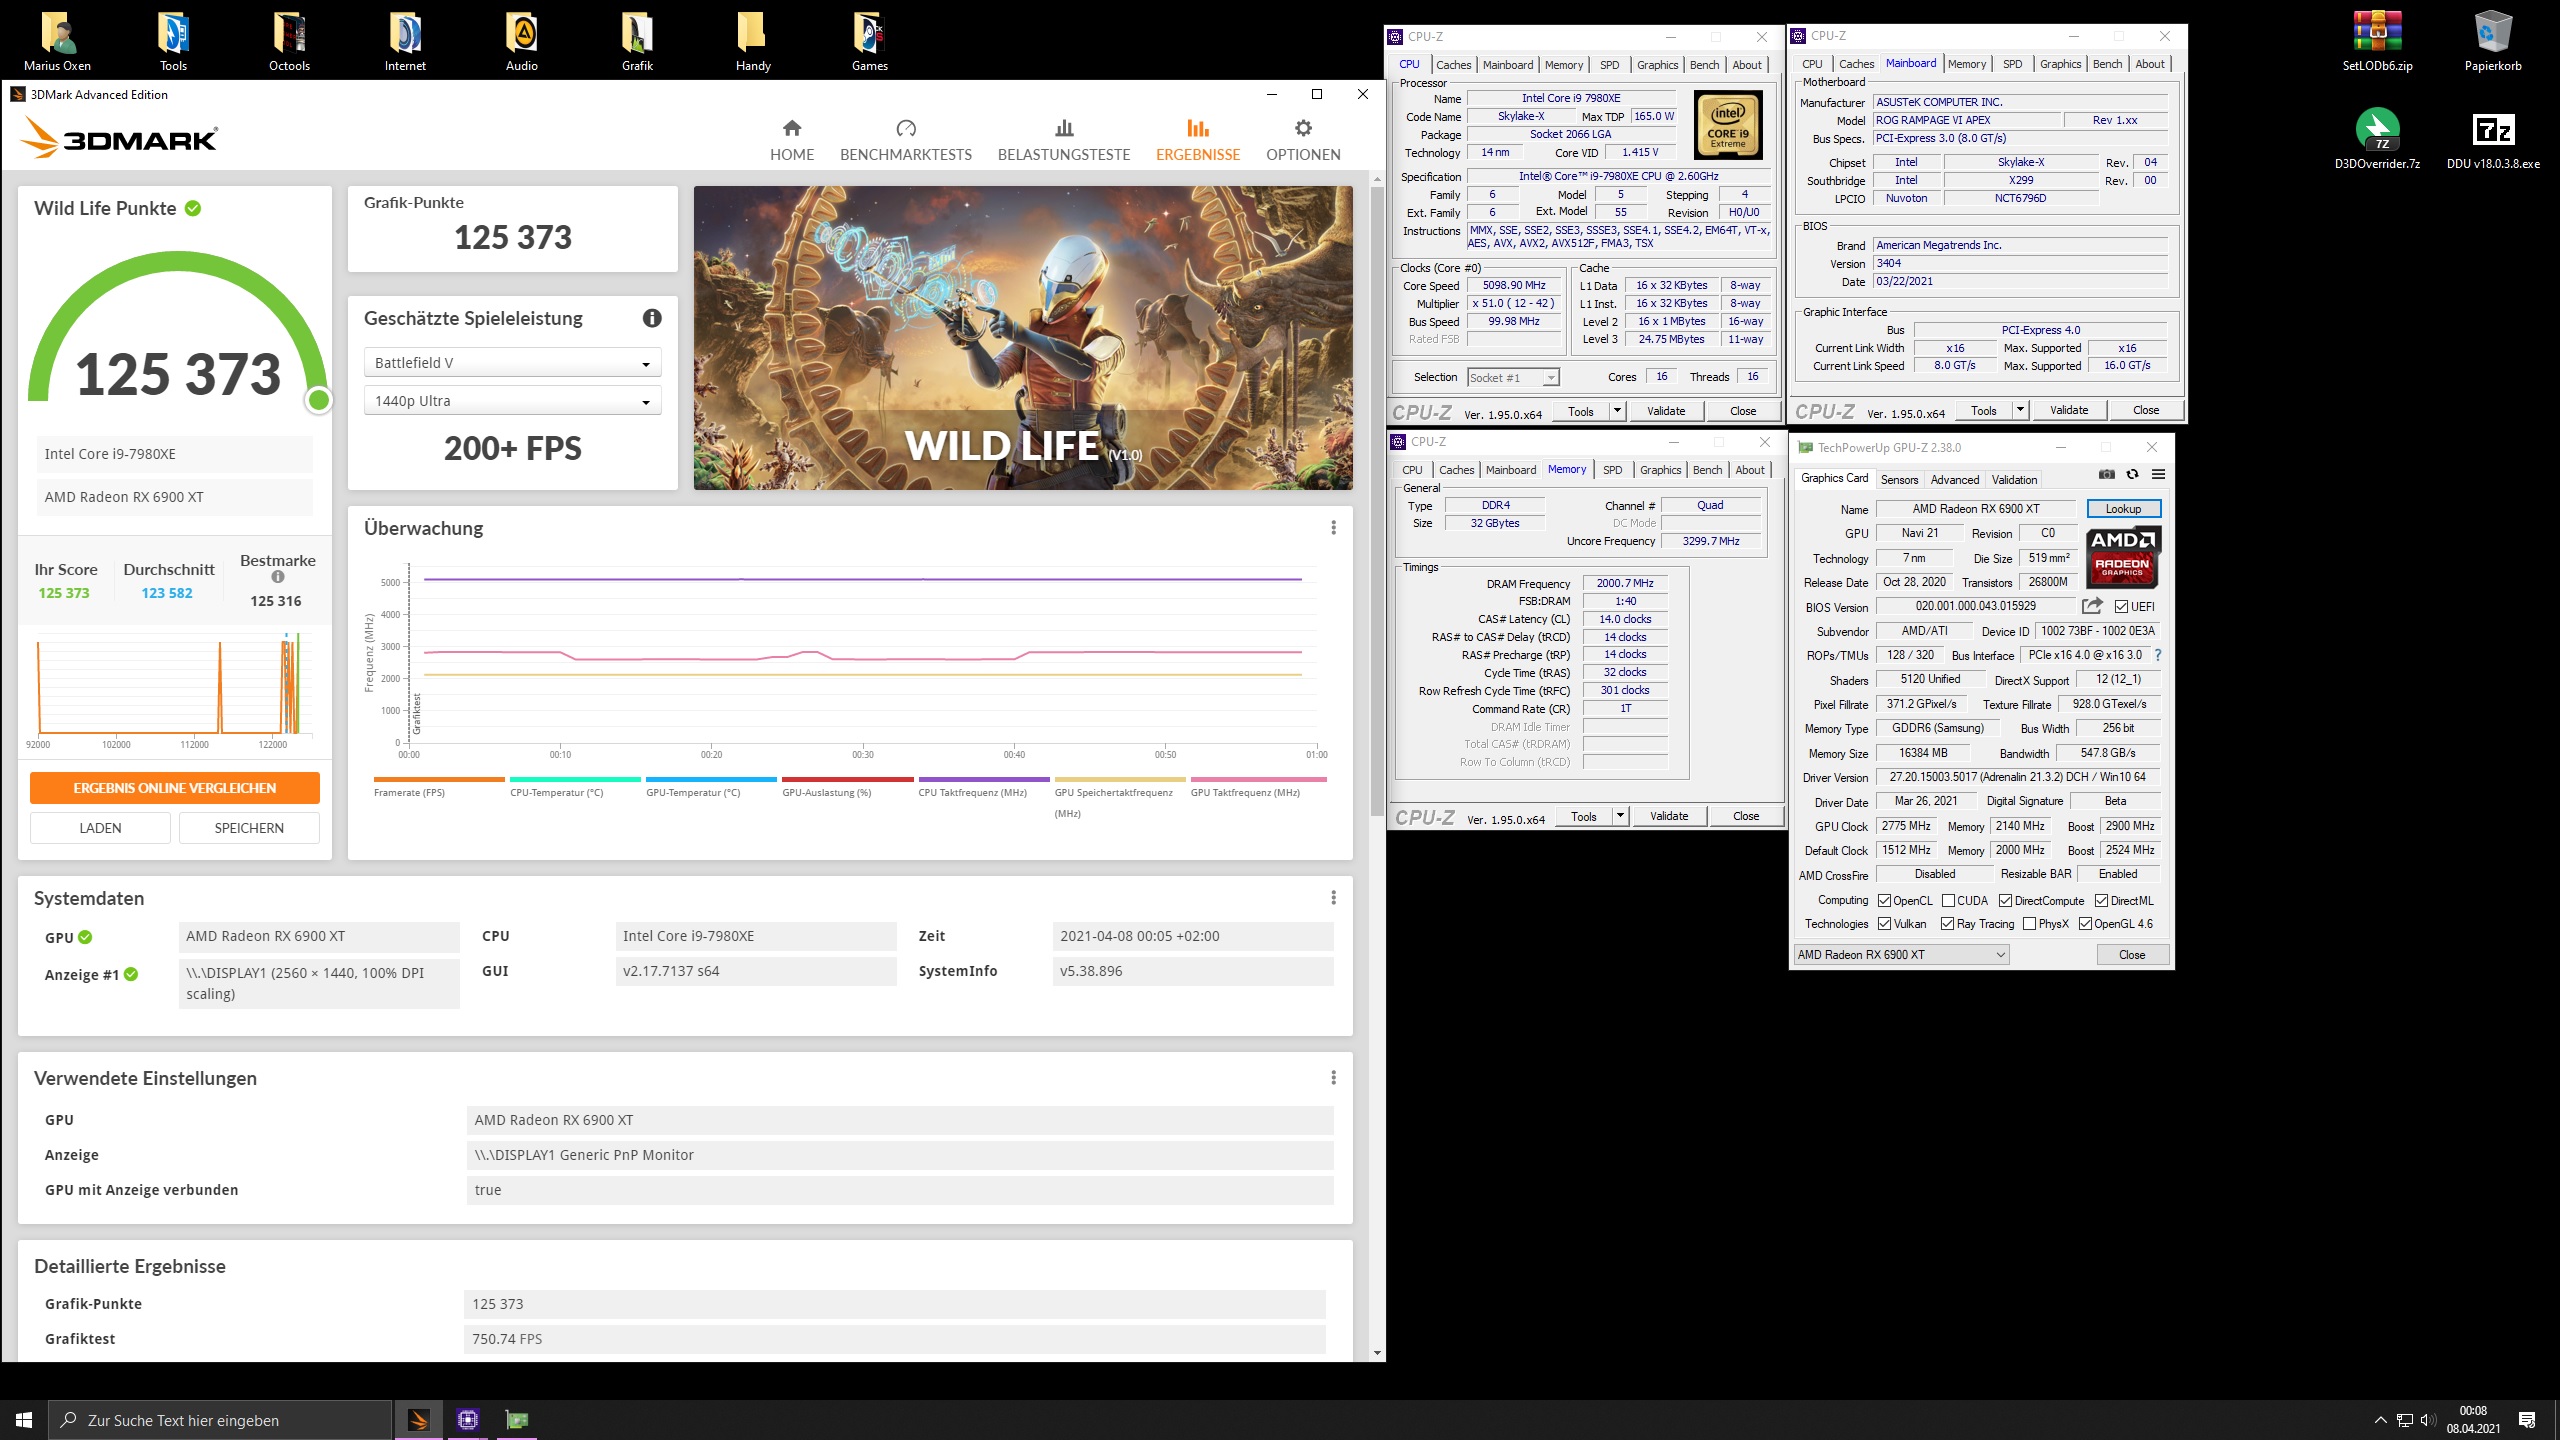The width and height of the screenshot is (2560, 1440).
Task: Switch to BELASTUNGSTESTE tab in 3DMark
Action: click(x=1064, y=140)
